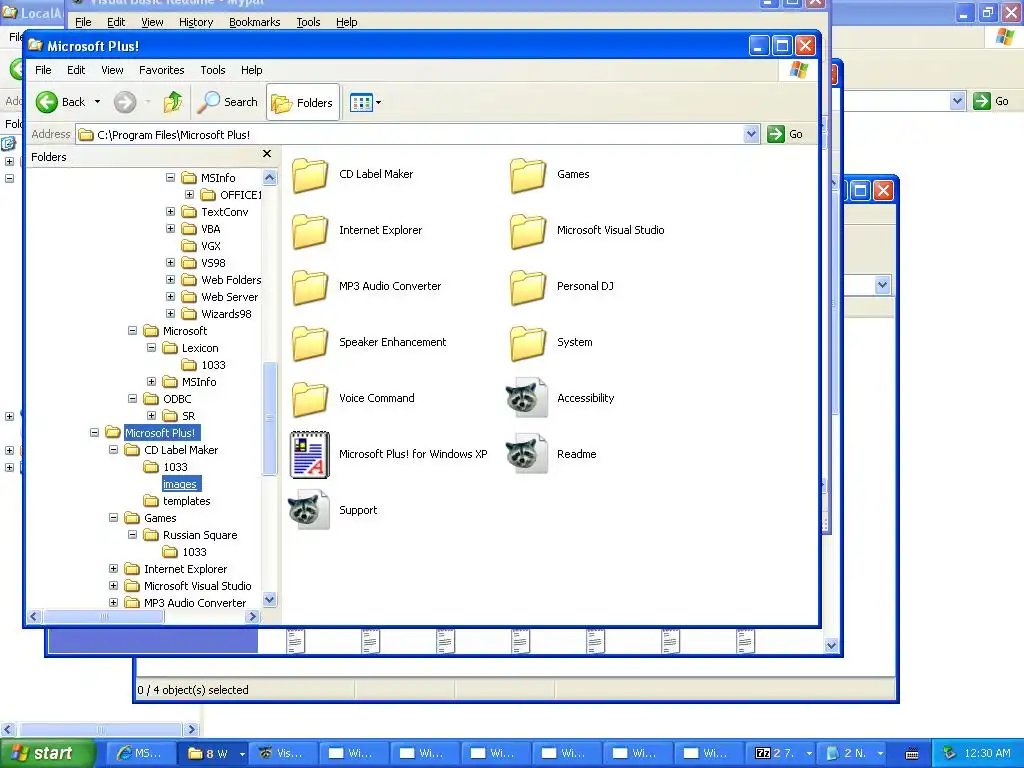Screen dimensions: 1024x768
Task: Click the system tray clock
Action: click(987, 753)
